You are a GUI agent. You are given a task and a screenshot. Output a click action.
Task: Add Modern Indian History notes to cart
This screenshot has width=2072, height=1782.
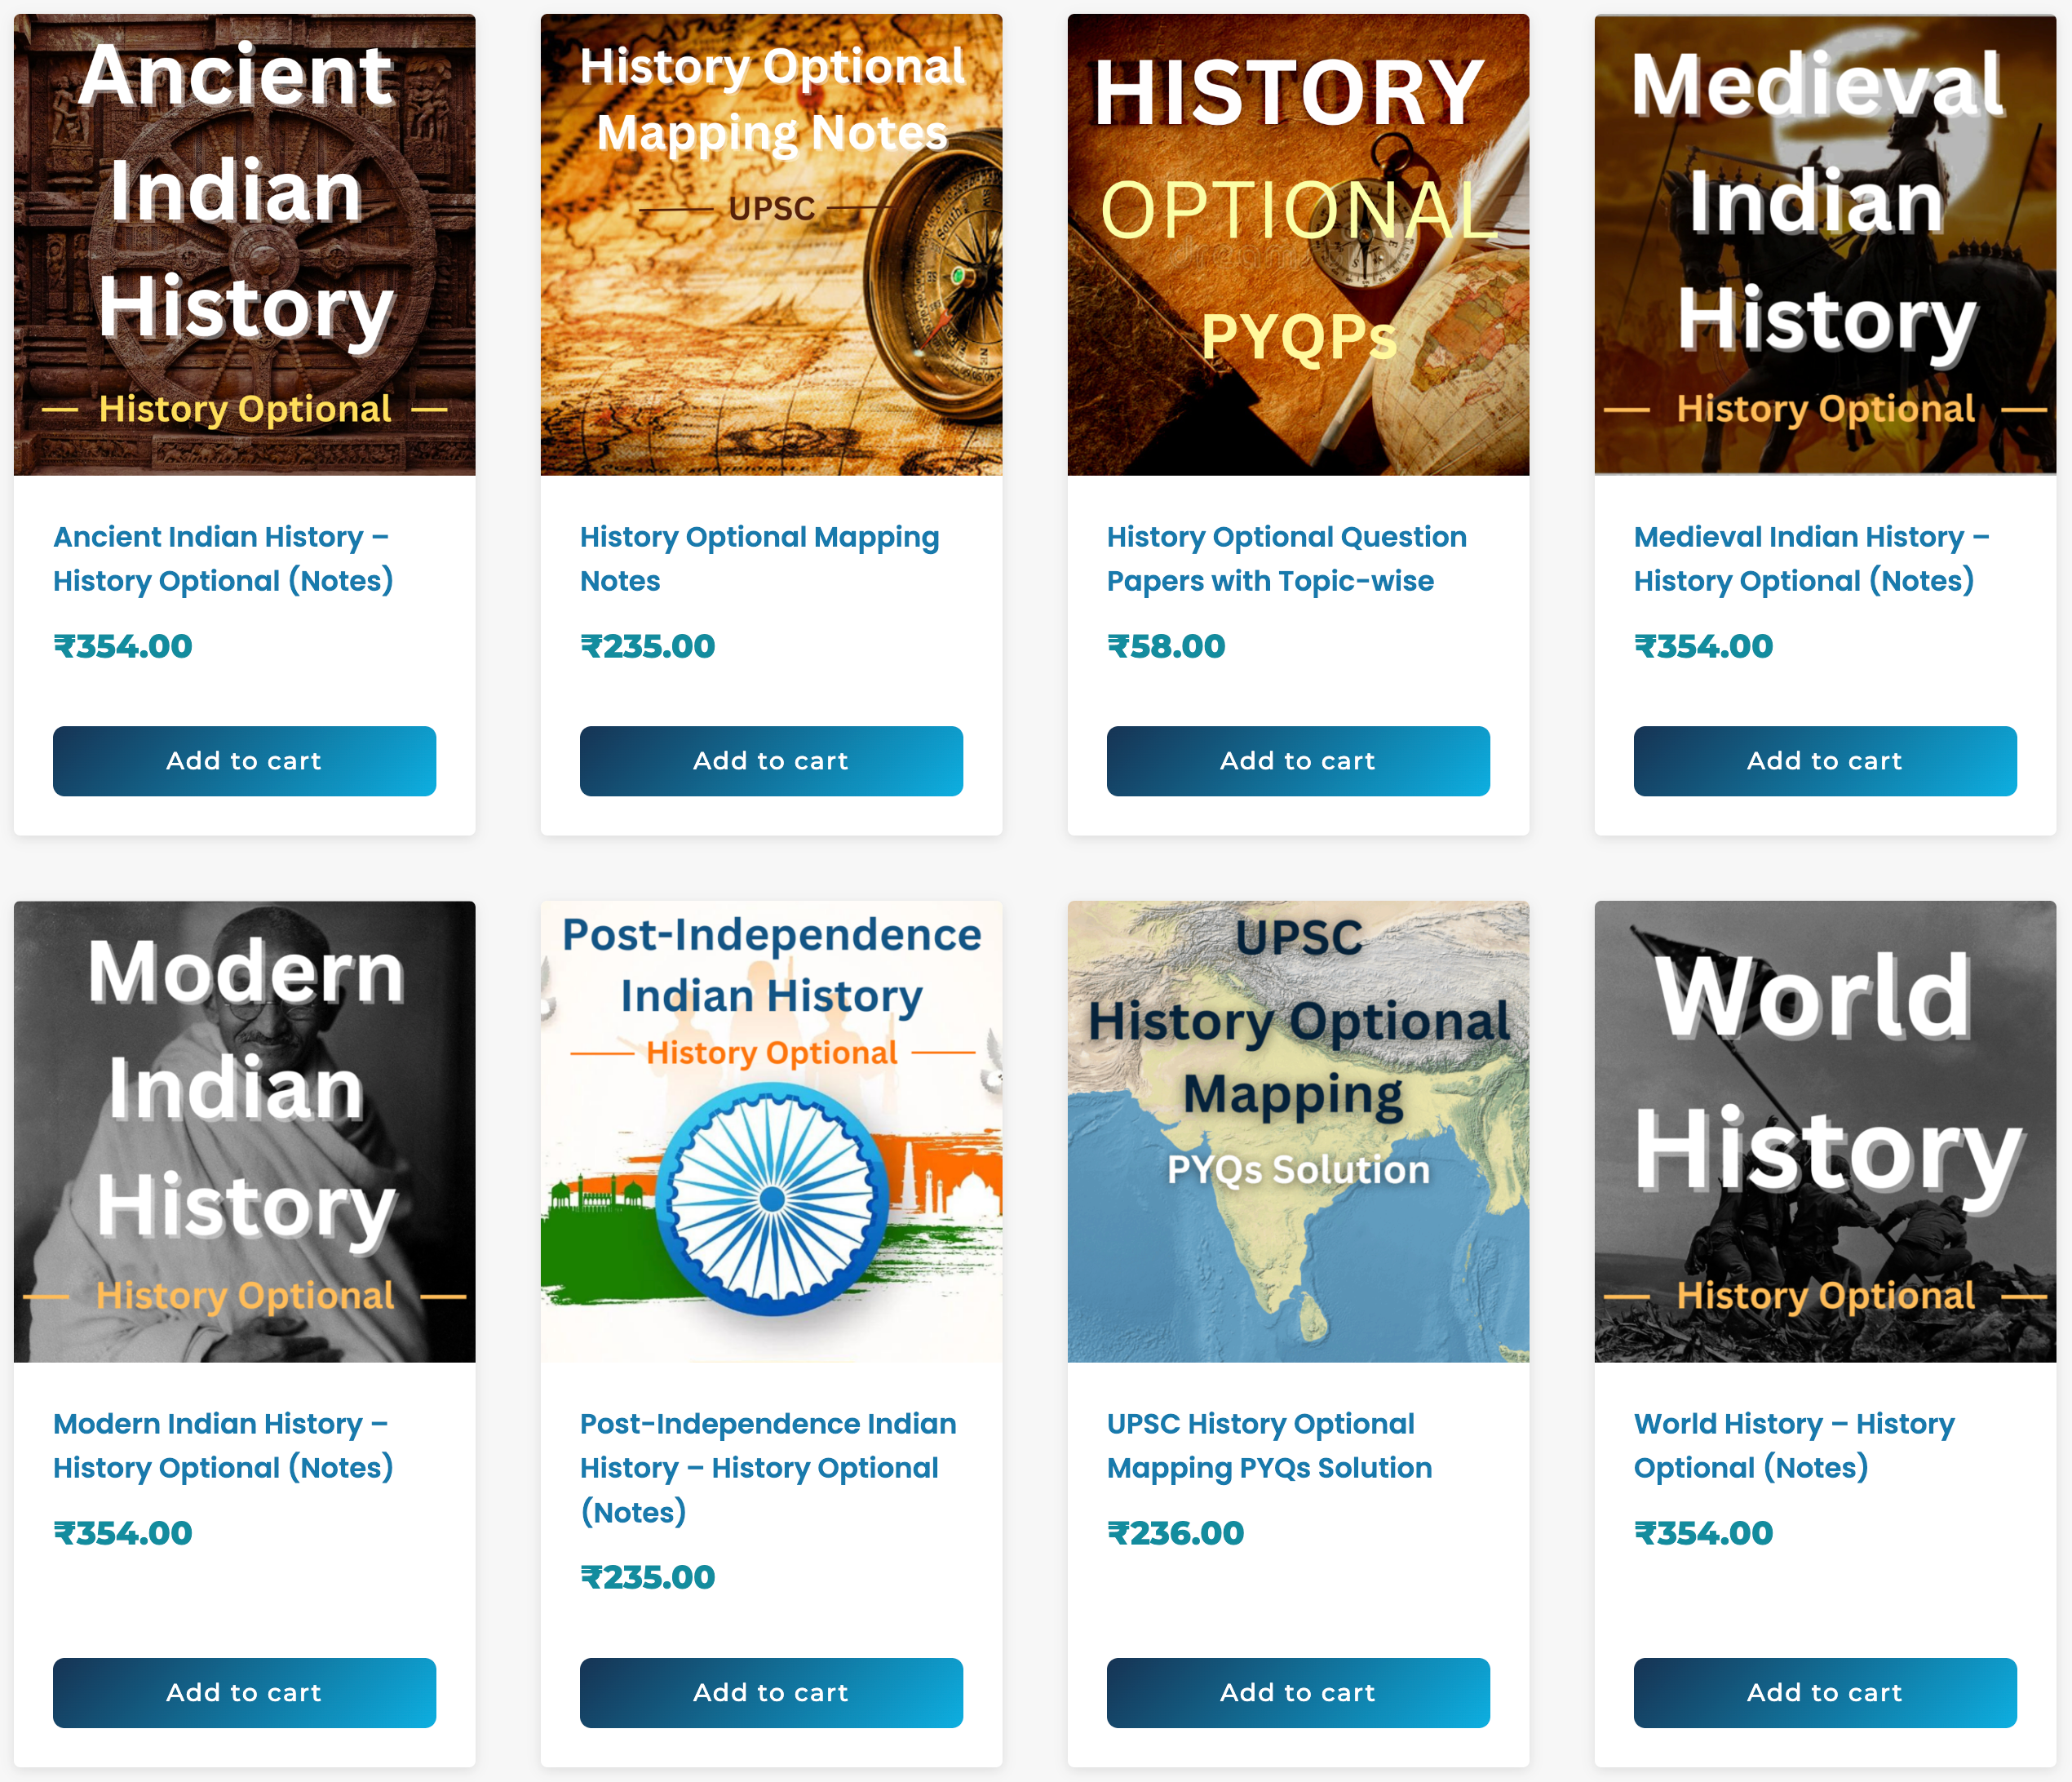pos(244,1693)
